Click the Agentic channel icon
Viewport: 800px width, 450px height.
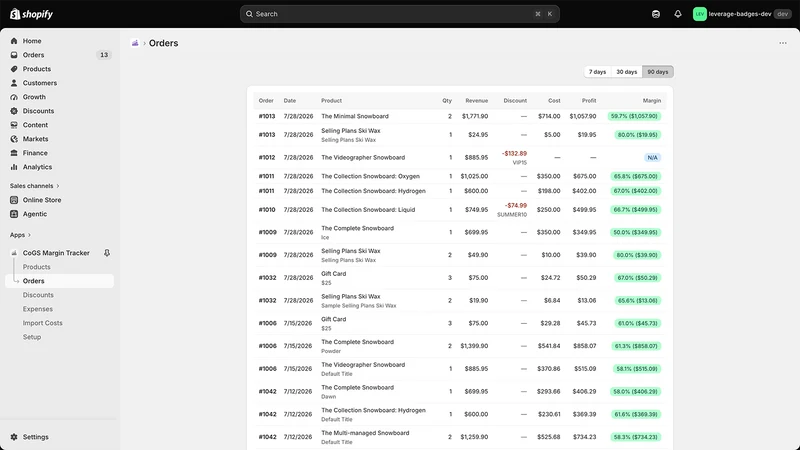click(x=14, y=214)
